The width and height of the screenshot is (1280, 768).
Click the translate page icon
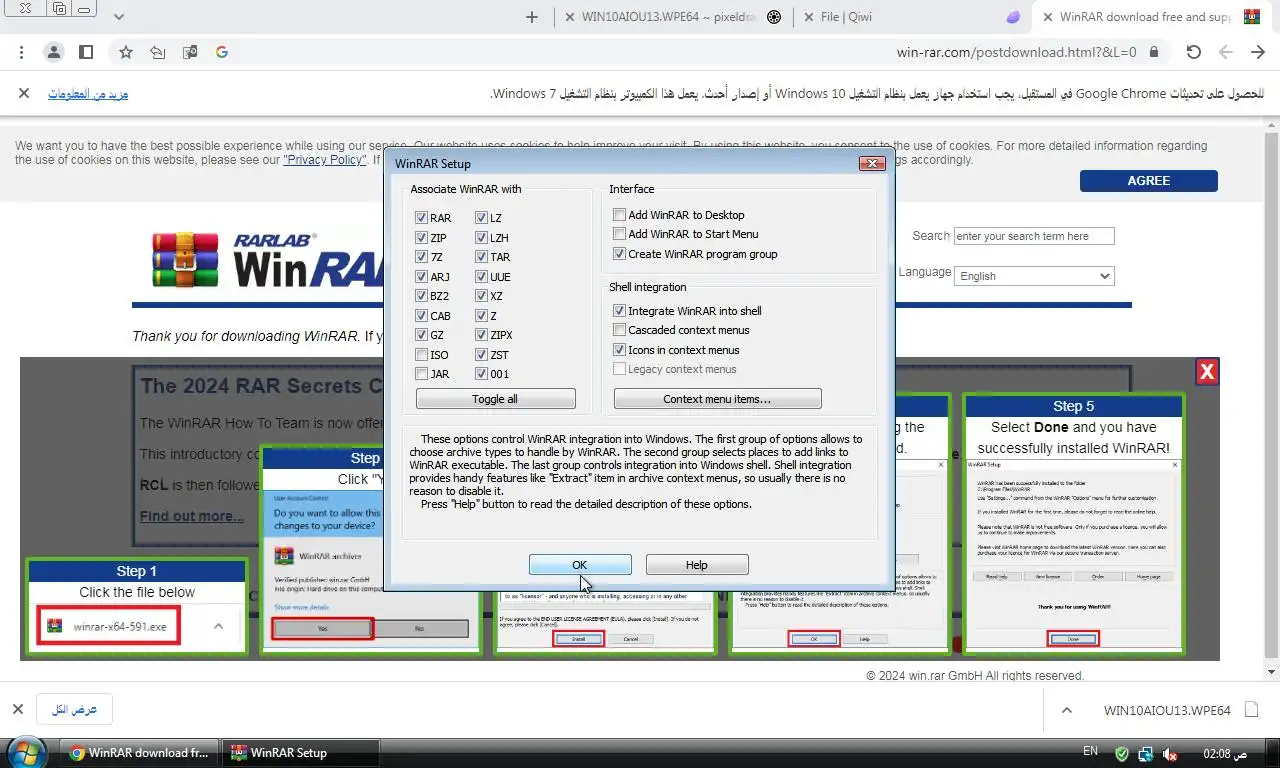click(x=189, y=52)
